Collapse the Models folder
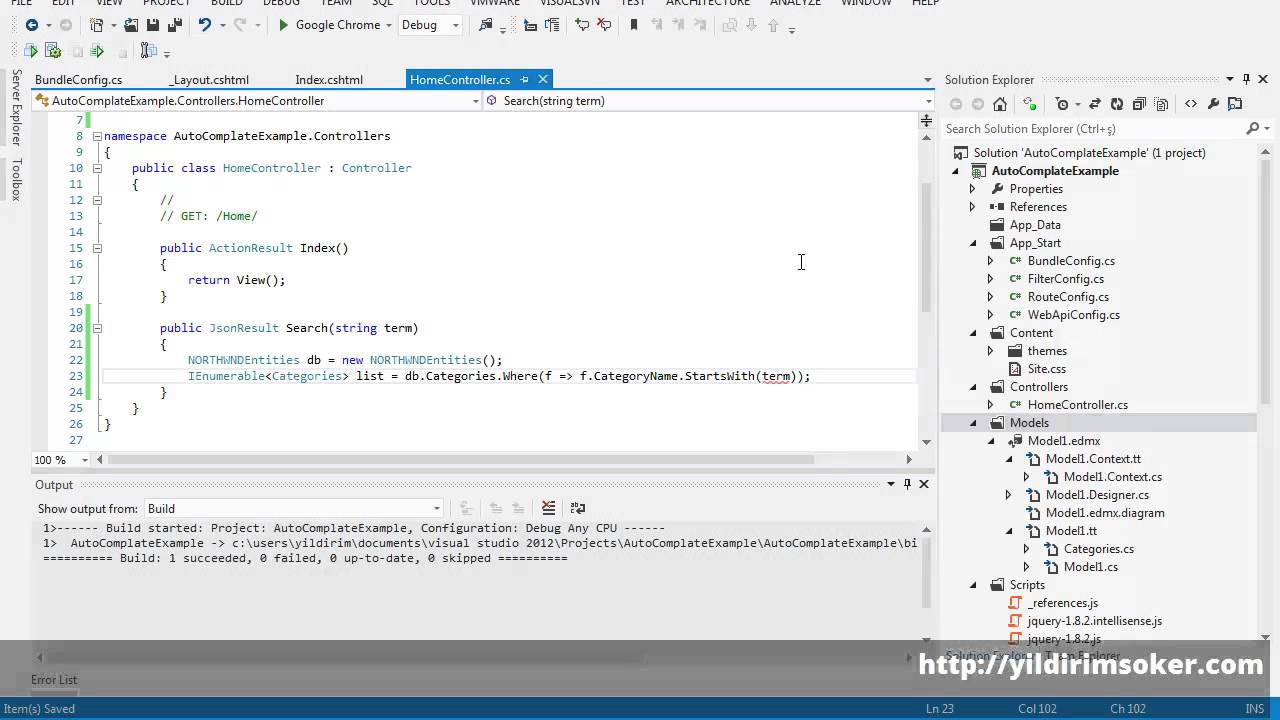This screenshot has height=720, width=1280. point(973,423)
